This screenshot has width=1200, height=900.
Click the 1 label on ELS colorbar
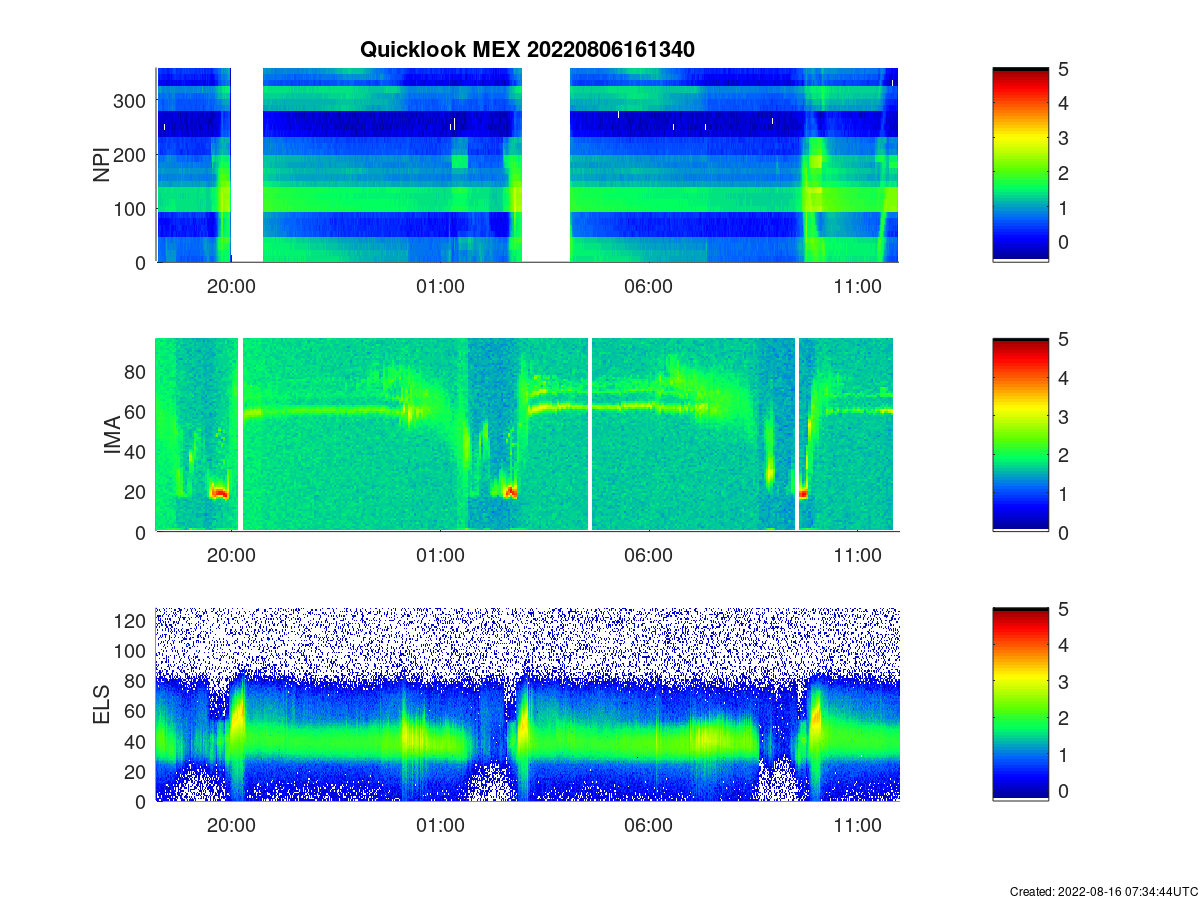[1065, 754]
